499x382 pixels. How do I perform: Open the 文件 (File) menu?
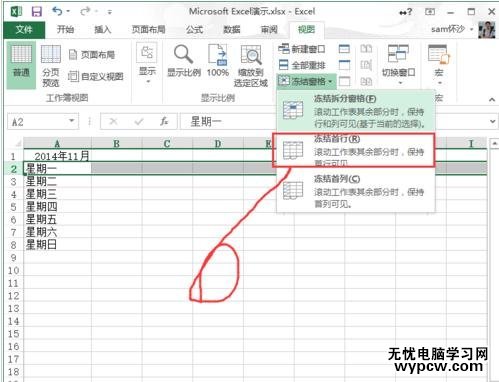(x=24, y=30)
